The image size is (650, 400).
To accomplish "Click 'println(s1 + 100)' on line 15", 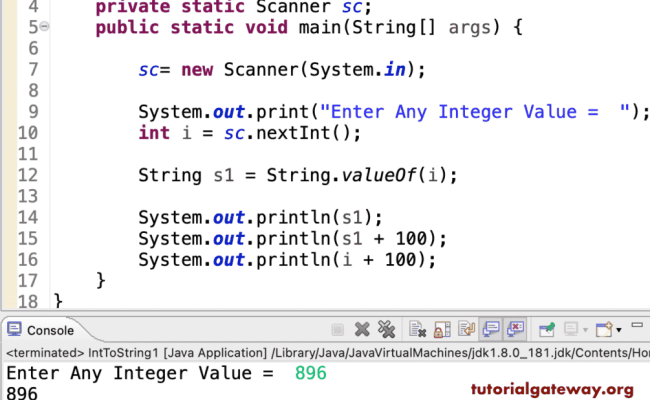I will [x=347, y=238].
